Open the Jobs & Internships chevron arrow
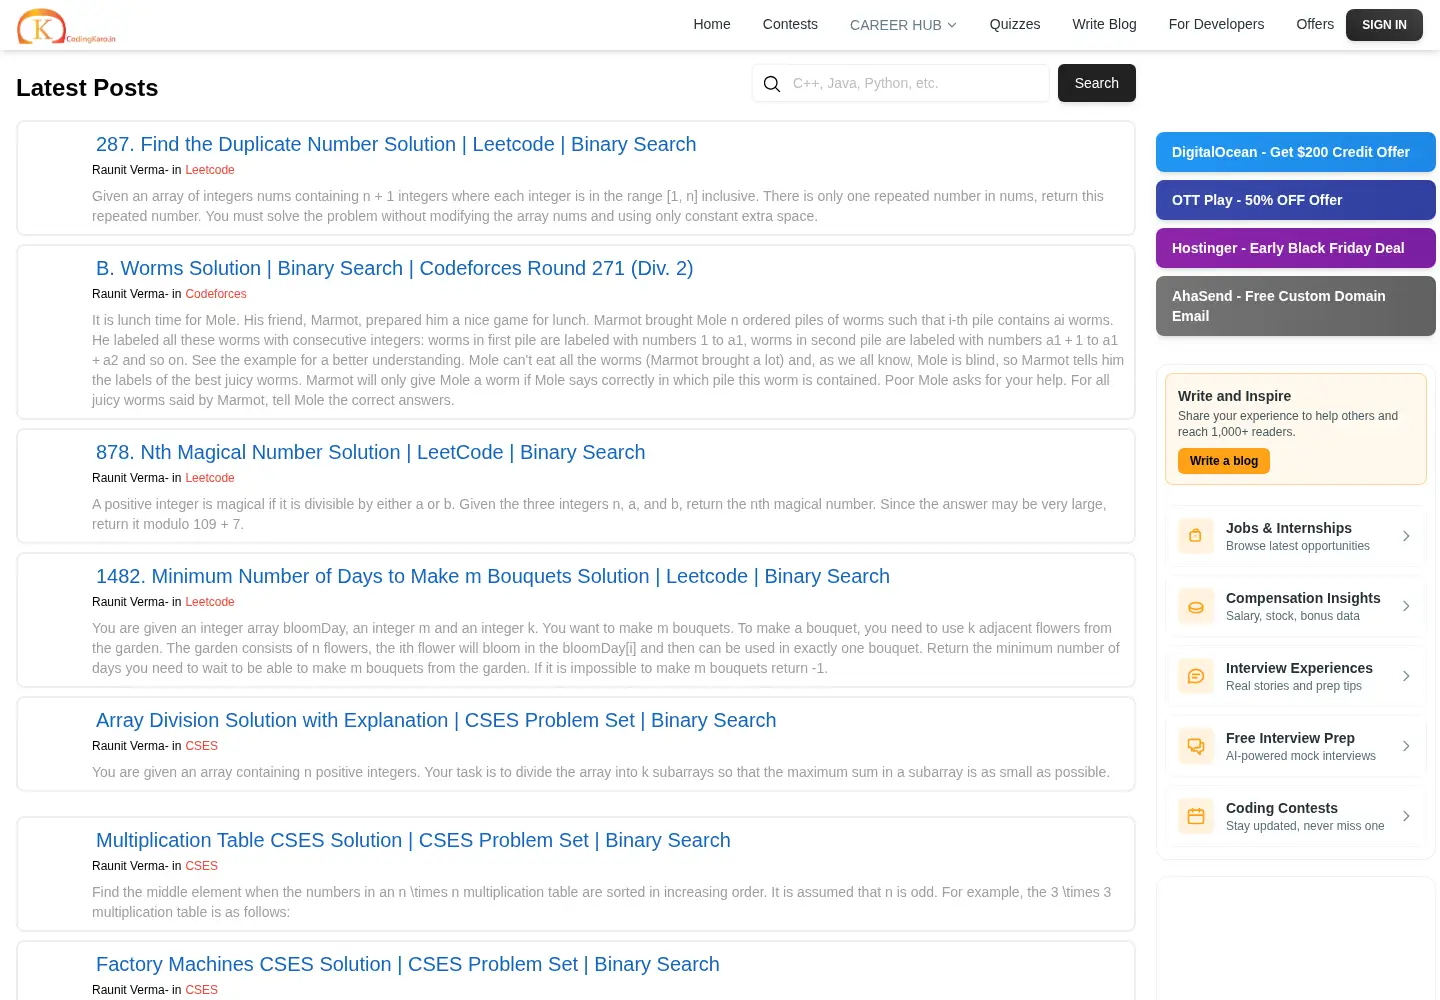Screen dimensions: 1440x1000 [x=1406, y=536]
